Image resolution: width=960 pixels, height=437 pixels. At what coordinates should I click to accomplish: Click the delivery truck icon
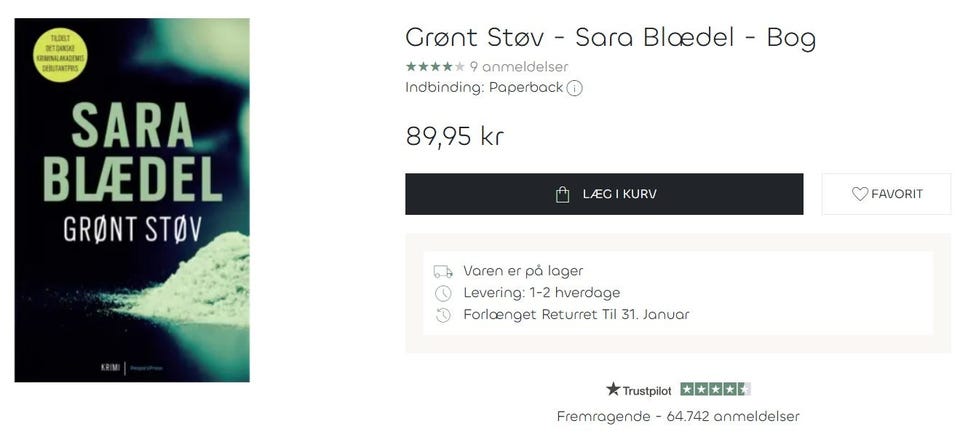pyautogui.click(x=443, y=271)
